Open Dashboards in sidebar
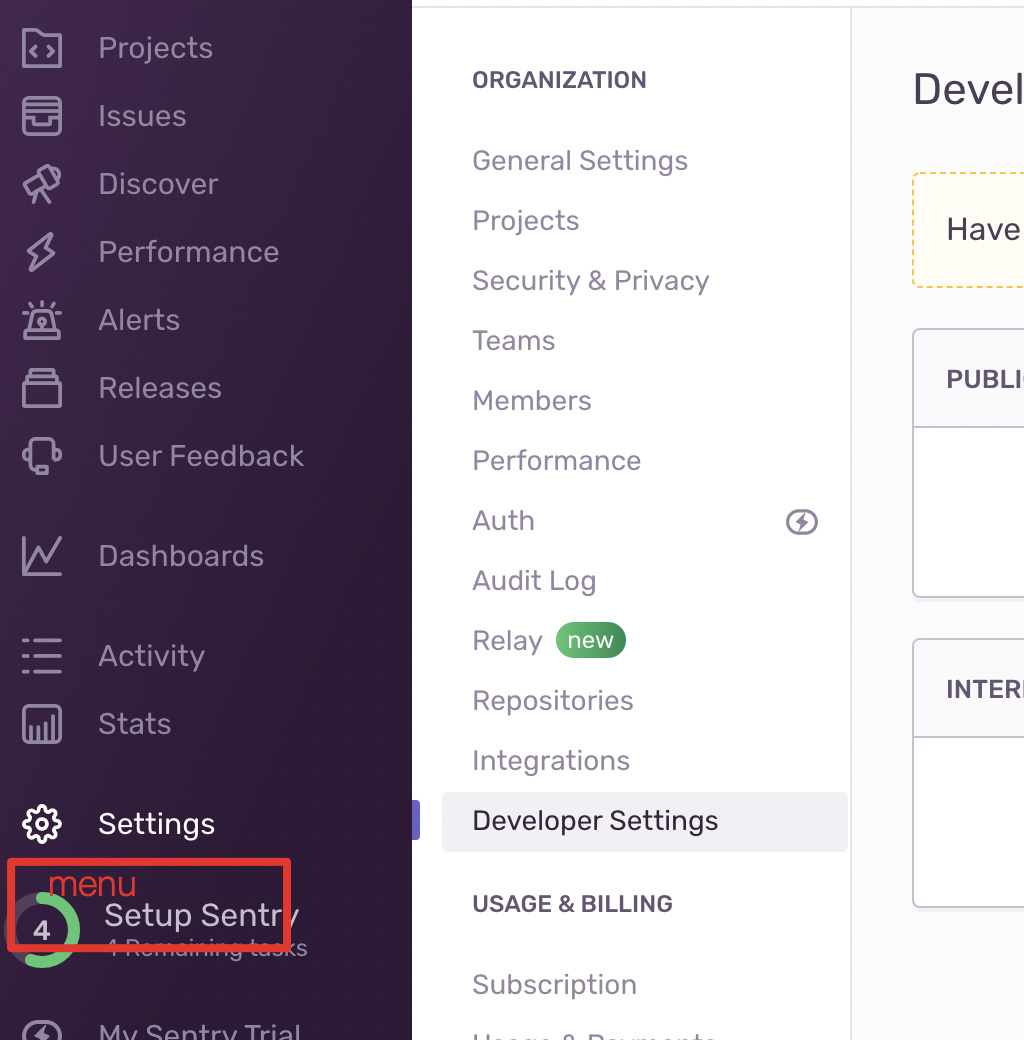This screenshot has height=1040, width=1024. pos(181,556)
